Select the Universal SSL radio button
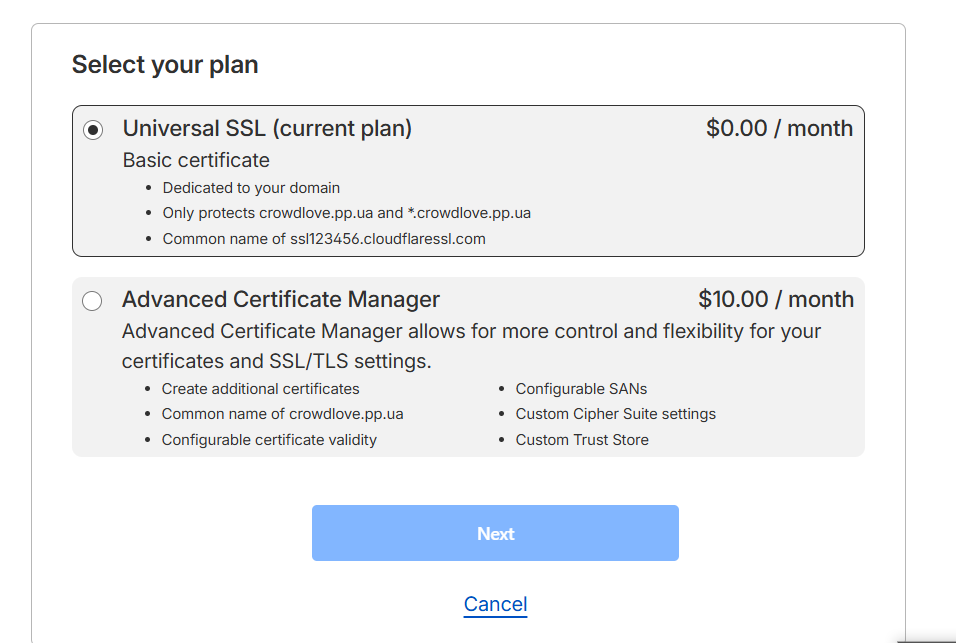The image size is (956, 643). 93,129
